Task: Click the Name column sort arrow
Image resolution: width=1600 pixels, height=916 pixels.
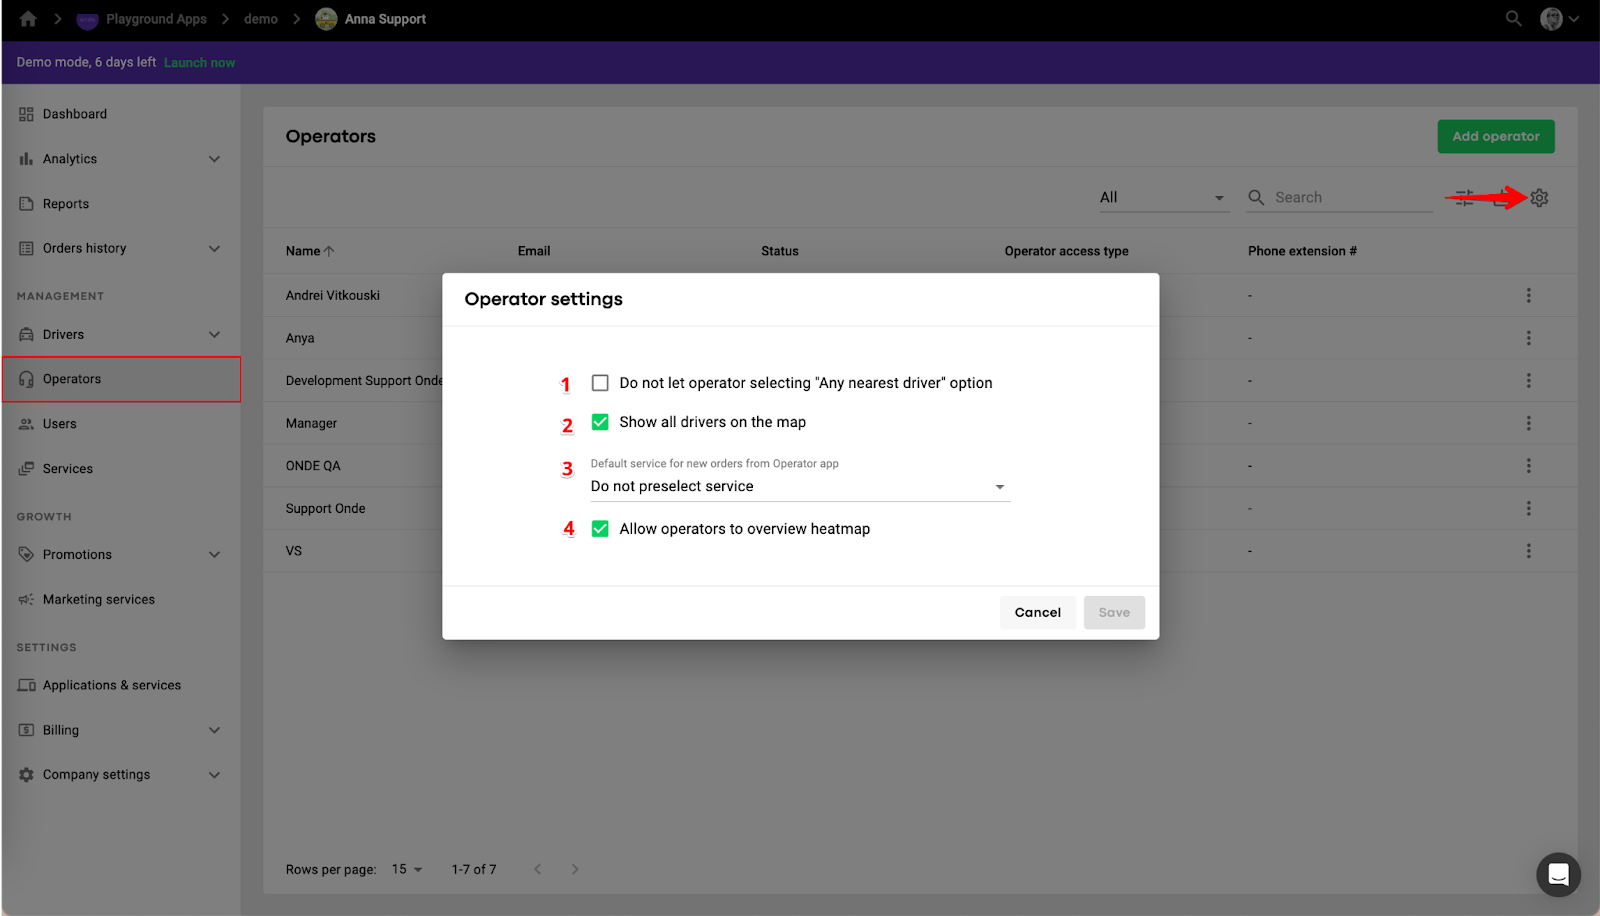Action: coord(329,251)
